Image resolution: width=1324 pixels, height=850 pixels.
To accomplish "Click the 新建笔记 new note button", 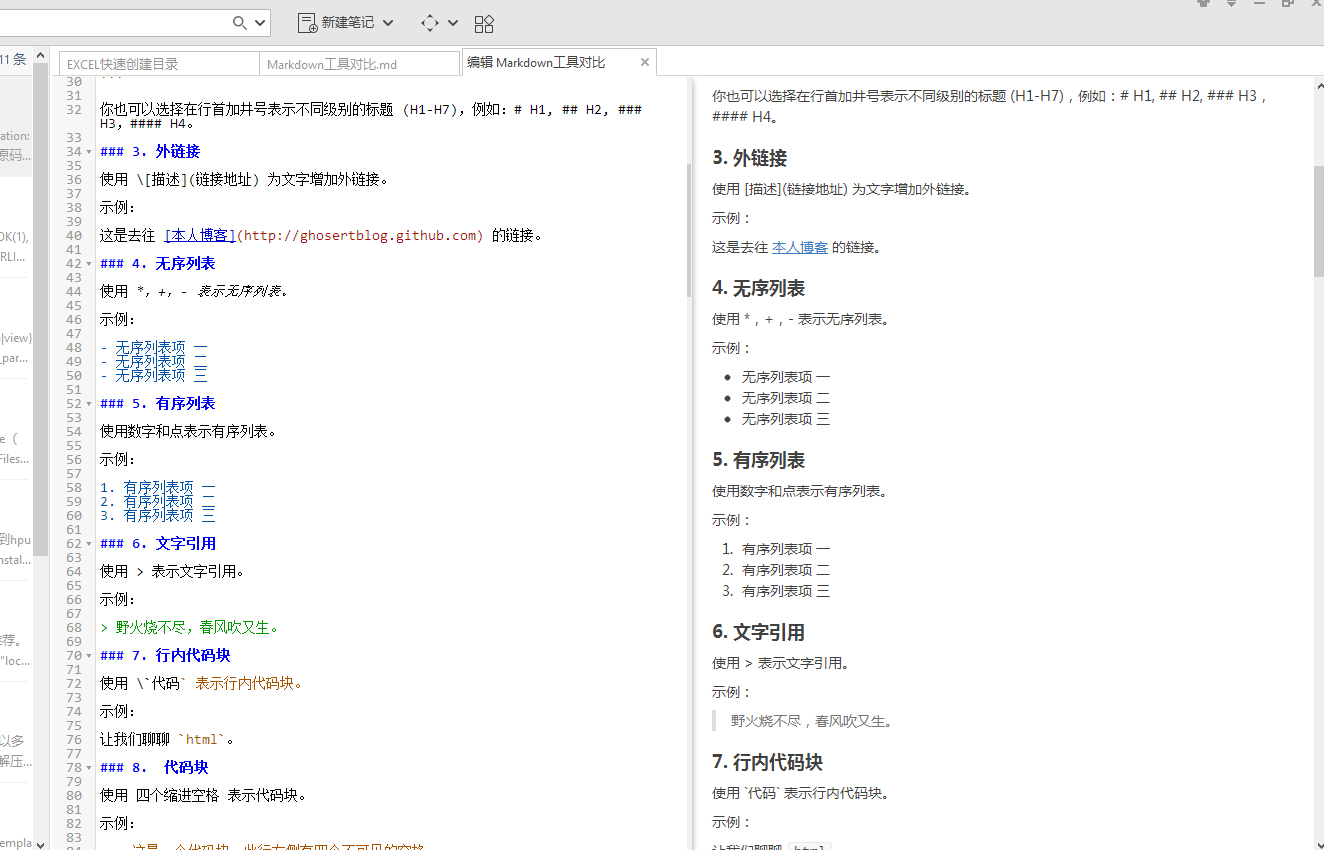I will point(336,22).
